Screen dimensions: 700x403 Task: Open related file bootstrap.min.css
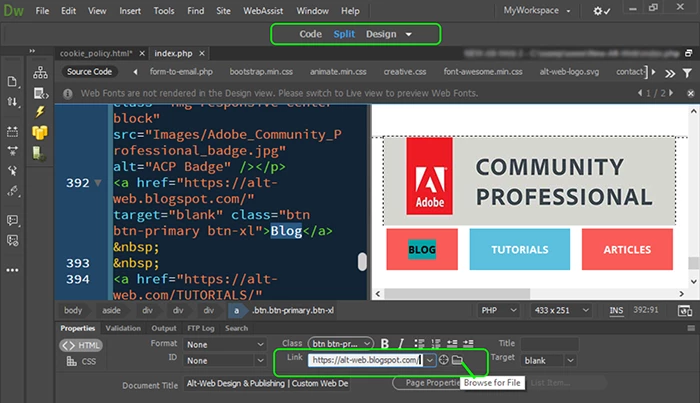[x=261, y=72]
